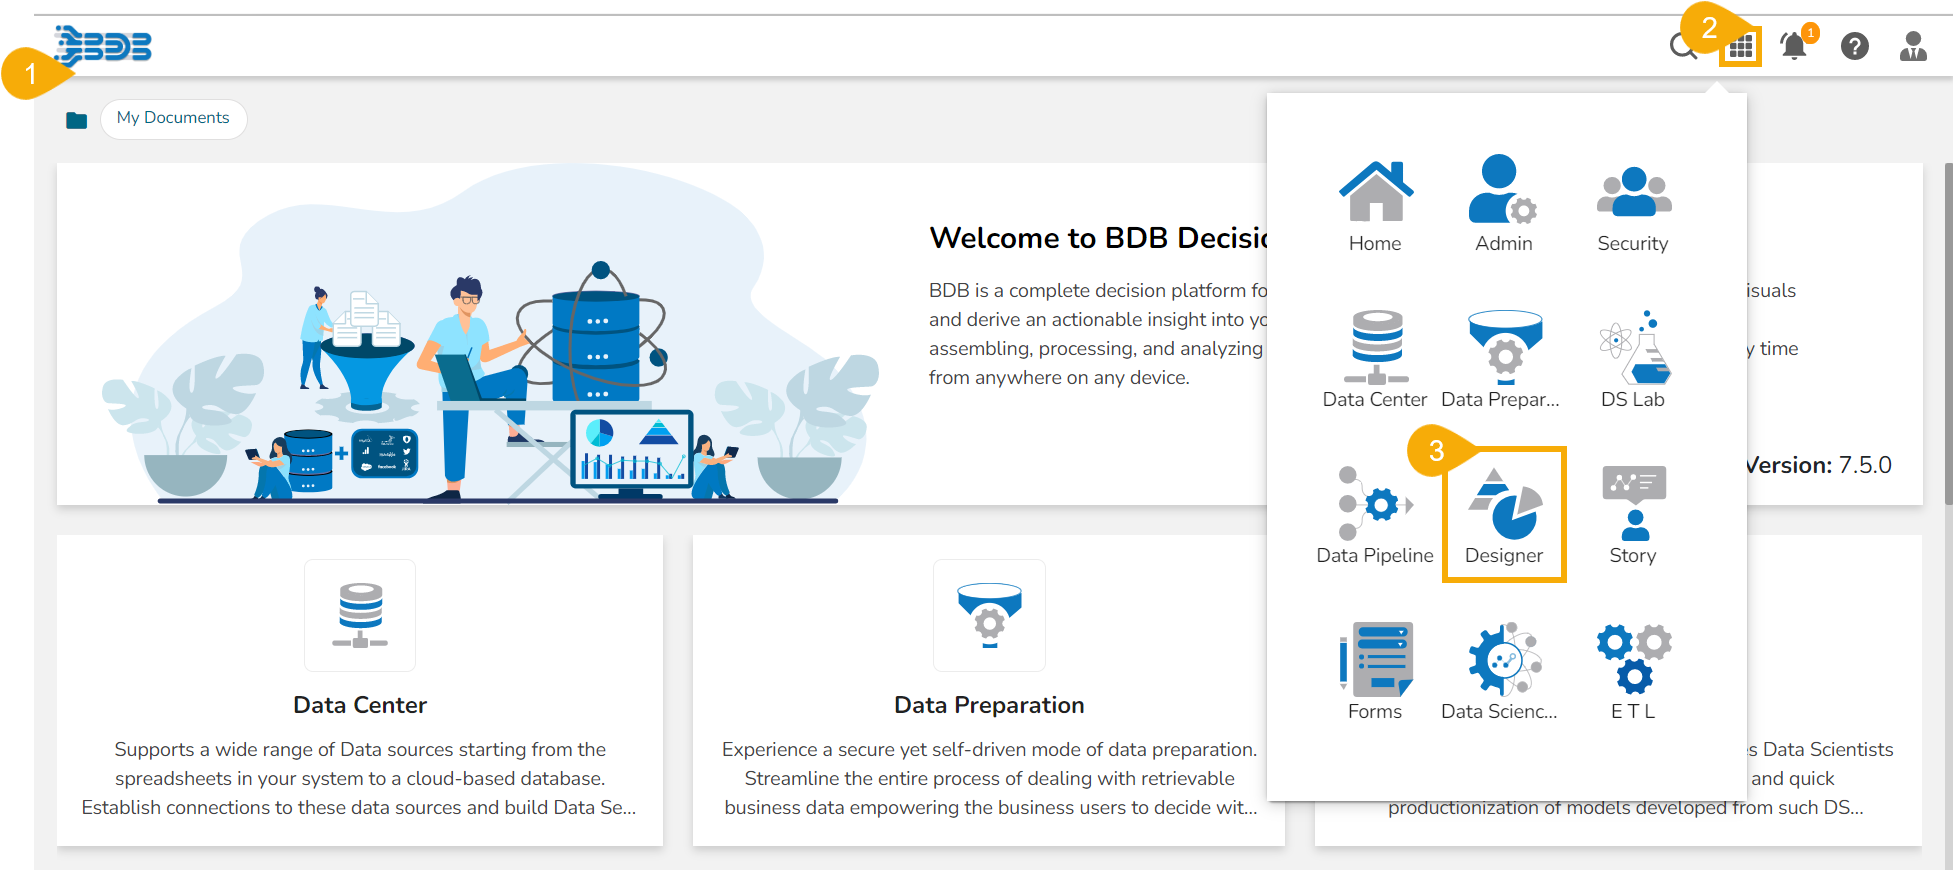Click the page vertical scrollbar
Viewport: 1953px width, 870px height.
click(1948, 335)
